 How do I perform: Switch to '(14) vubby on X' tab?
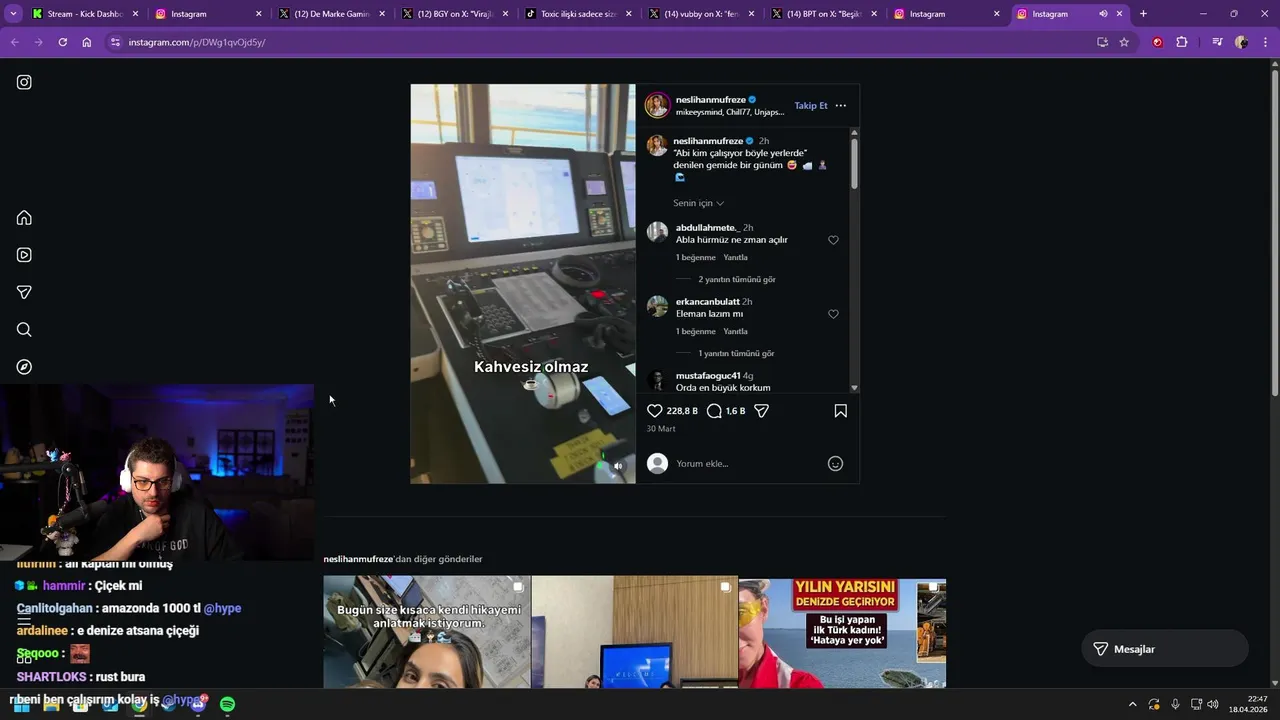pos(701,14)
